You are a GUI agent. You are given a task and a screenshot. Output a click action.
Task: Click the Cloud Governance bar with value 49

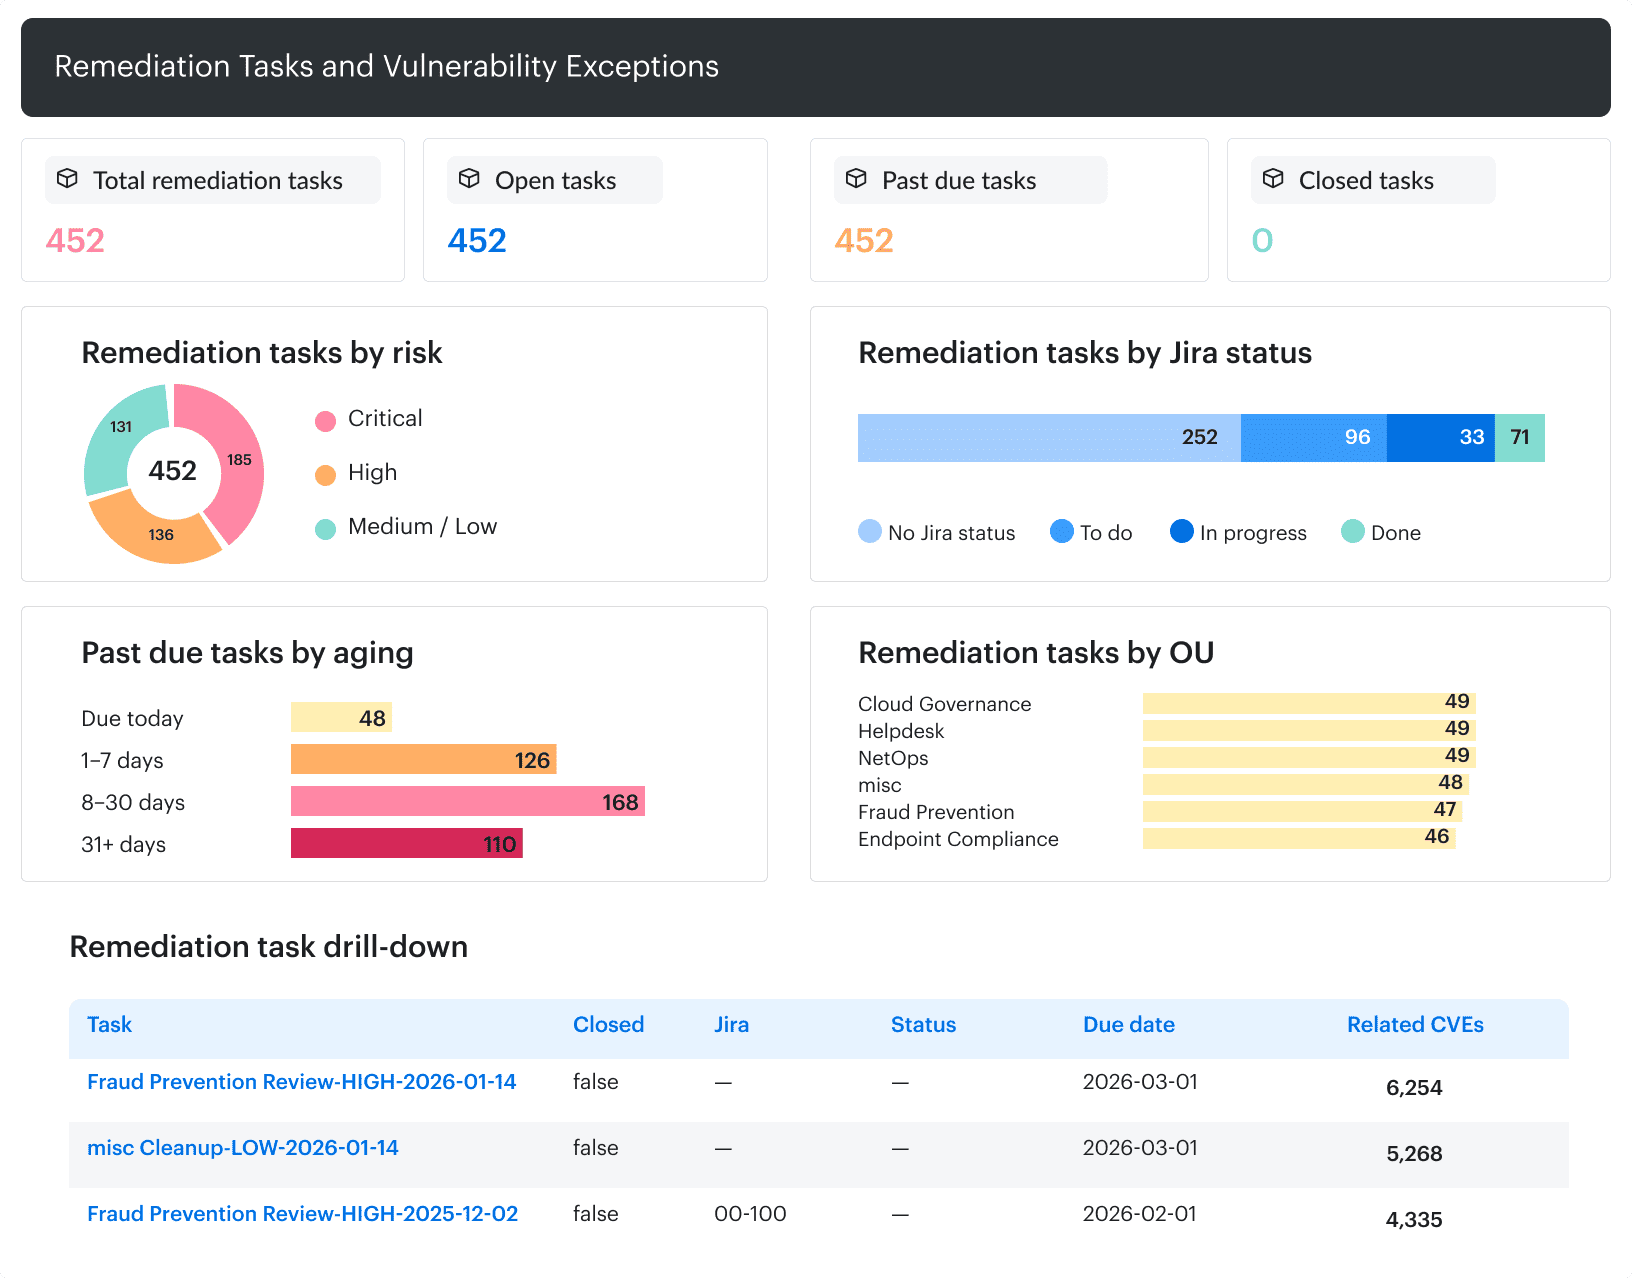(1309, 703)
